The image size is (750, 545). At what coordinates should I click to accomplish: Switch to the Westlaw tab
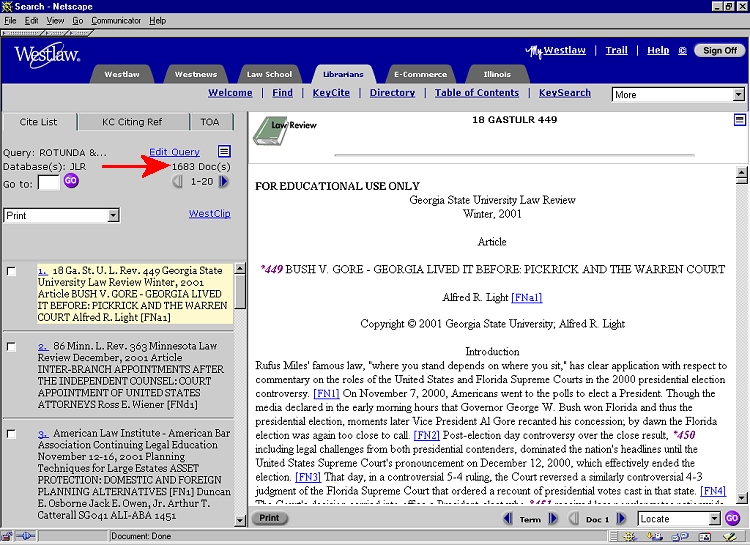tap(122, 75)
